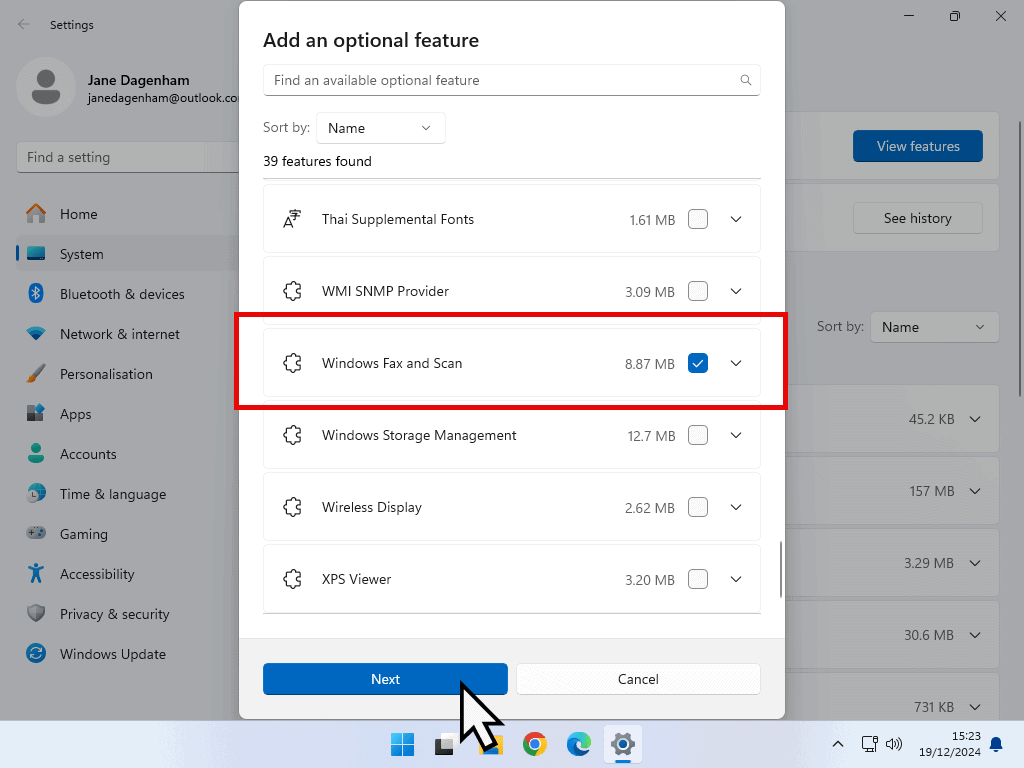Viewport: 1024px width, 768px height.
Task: Click the WMI SNMP Provider feature icon
Action: 292,291
